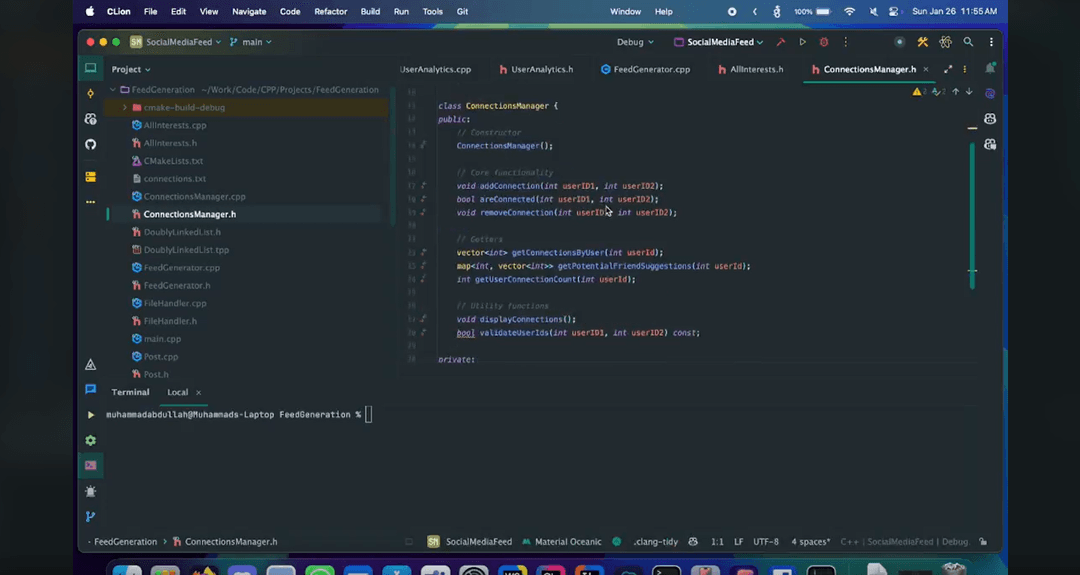Viewport: 1080px width, 575px height.
Task: Open the Refactor menu
Action: (331, 12)
